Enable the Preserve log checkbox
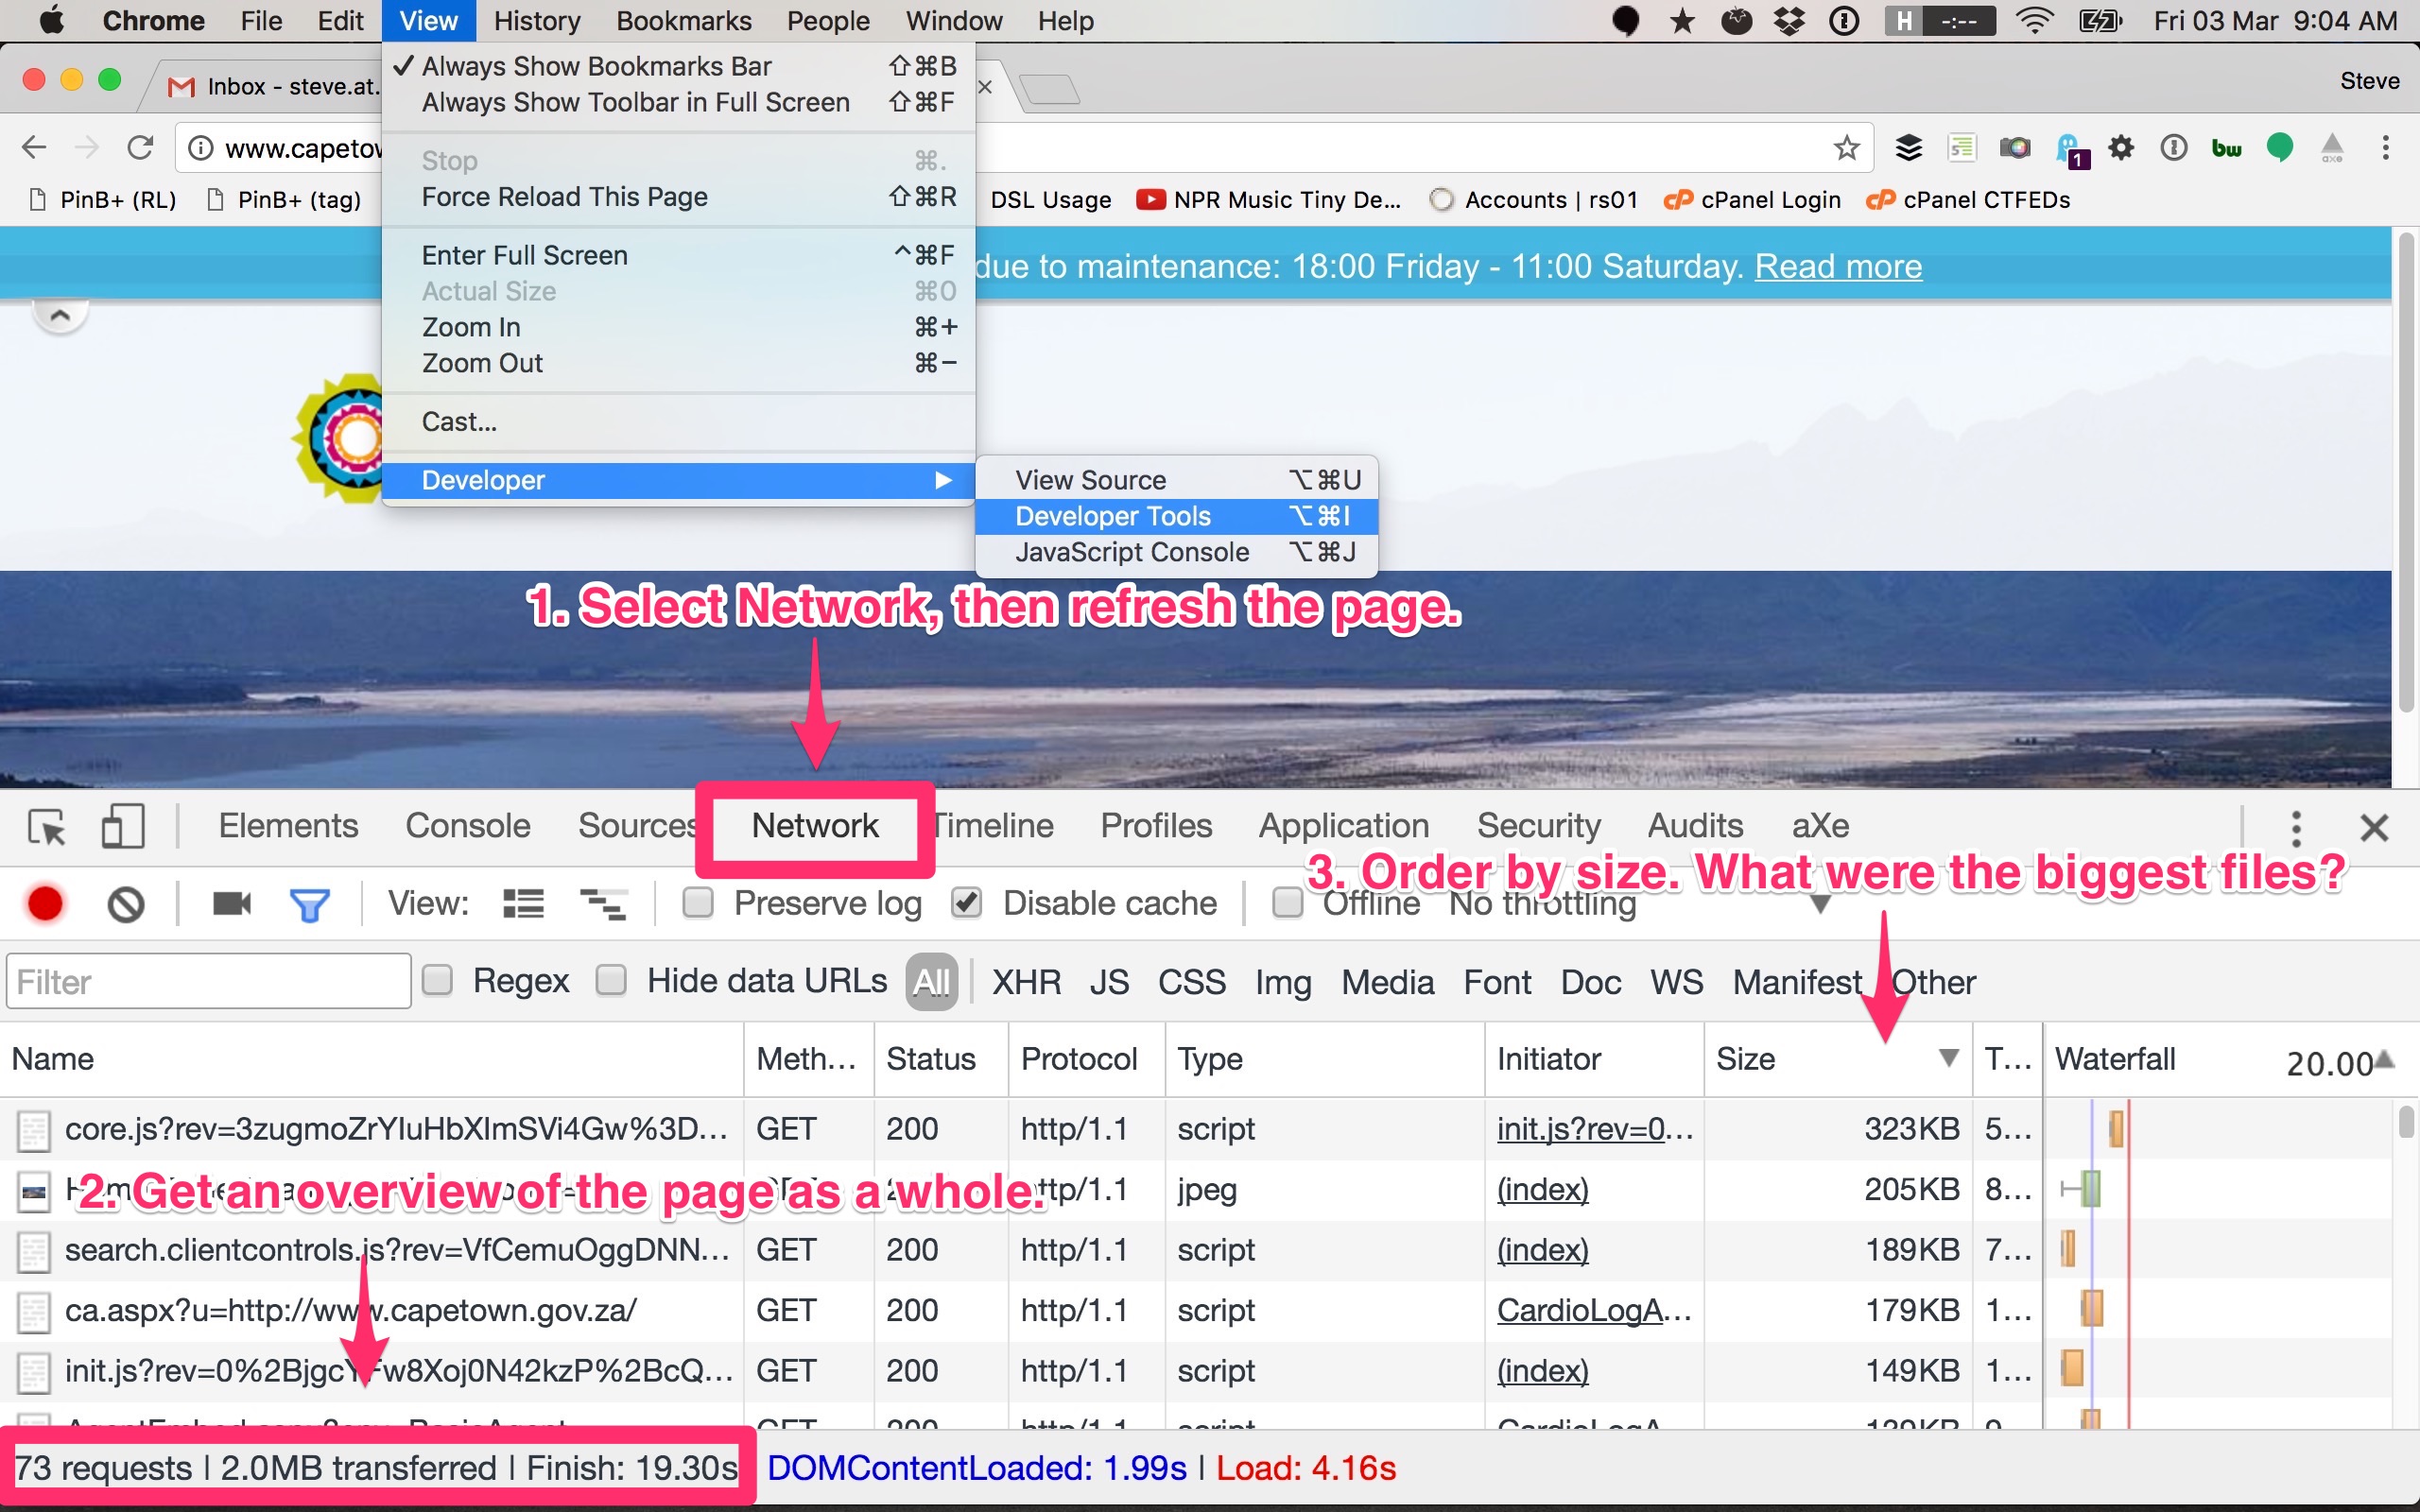 point(698,903)
